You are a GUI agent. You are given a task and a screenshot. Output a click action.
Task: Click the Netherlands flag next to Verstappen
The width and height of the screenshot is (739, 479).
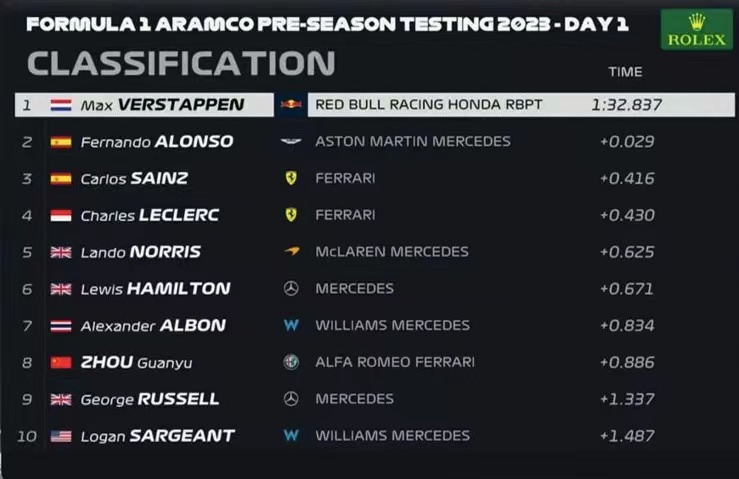coord(61,104)
